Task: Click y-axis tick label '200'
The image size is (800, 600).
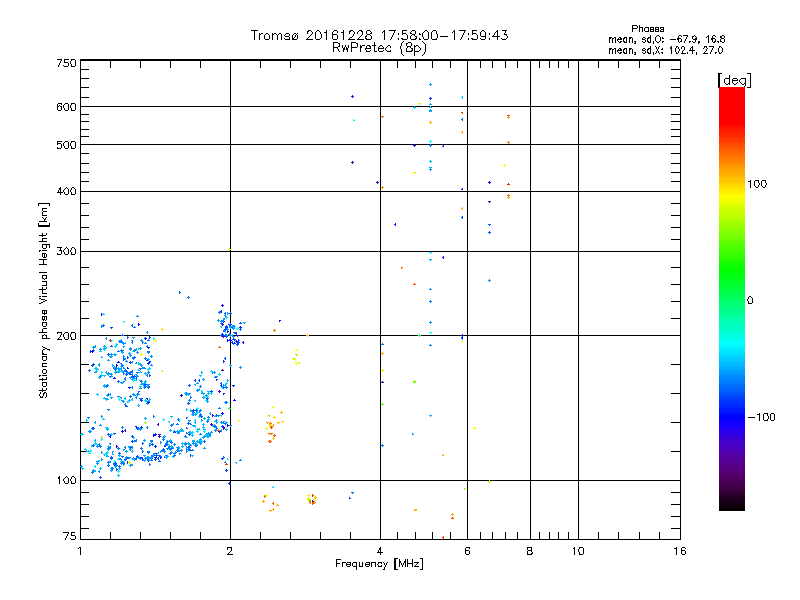Action: [x=66, y=336]
